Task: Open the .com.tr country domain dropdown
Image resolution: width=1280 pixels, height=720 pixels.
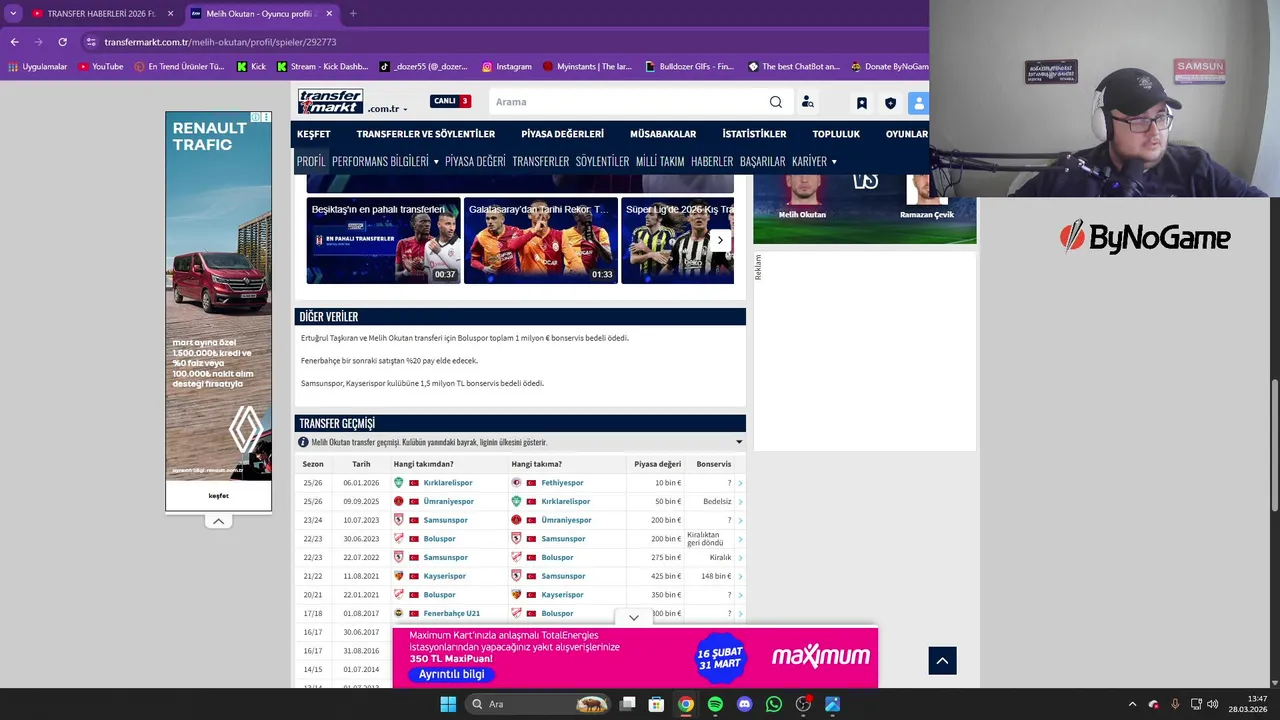Action: 387,109
